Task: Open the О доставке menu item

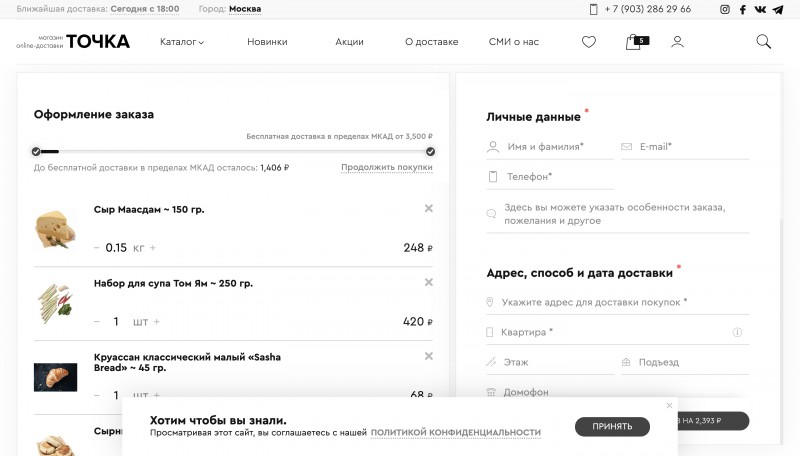Action: pos(431,42)
